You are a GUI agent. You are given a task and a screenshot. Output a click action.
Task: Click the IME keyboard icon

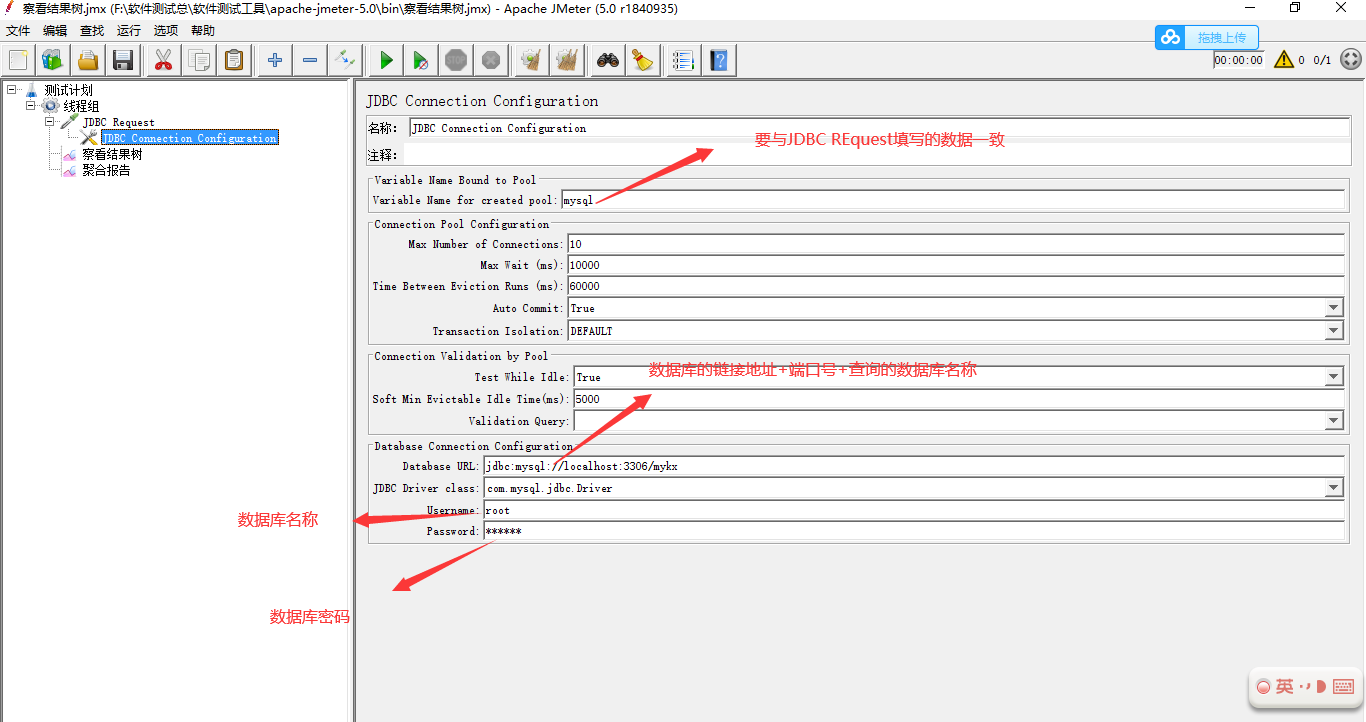[1343, 687]
